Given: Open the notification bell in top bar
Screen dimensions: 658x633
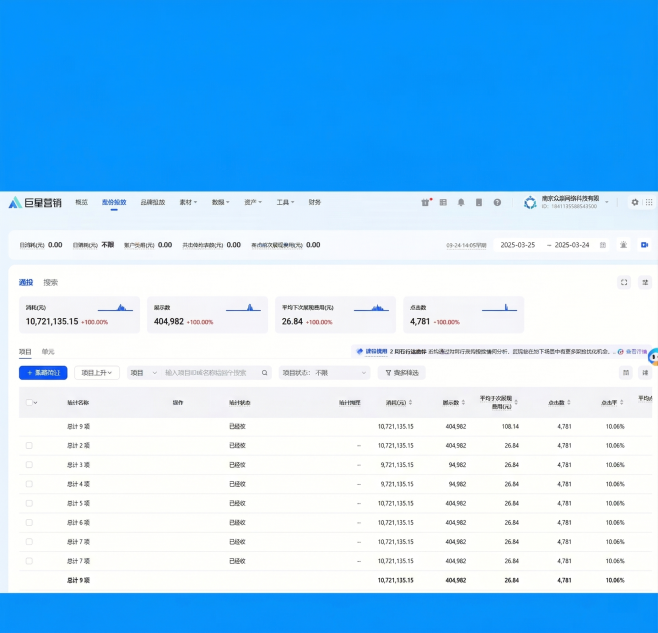Looking at the screenshot, I should 461,202.
